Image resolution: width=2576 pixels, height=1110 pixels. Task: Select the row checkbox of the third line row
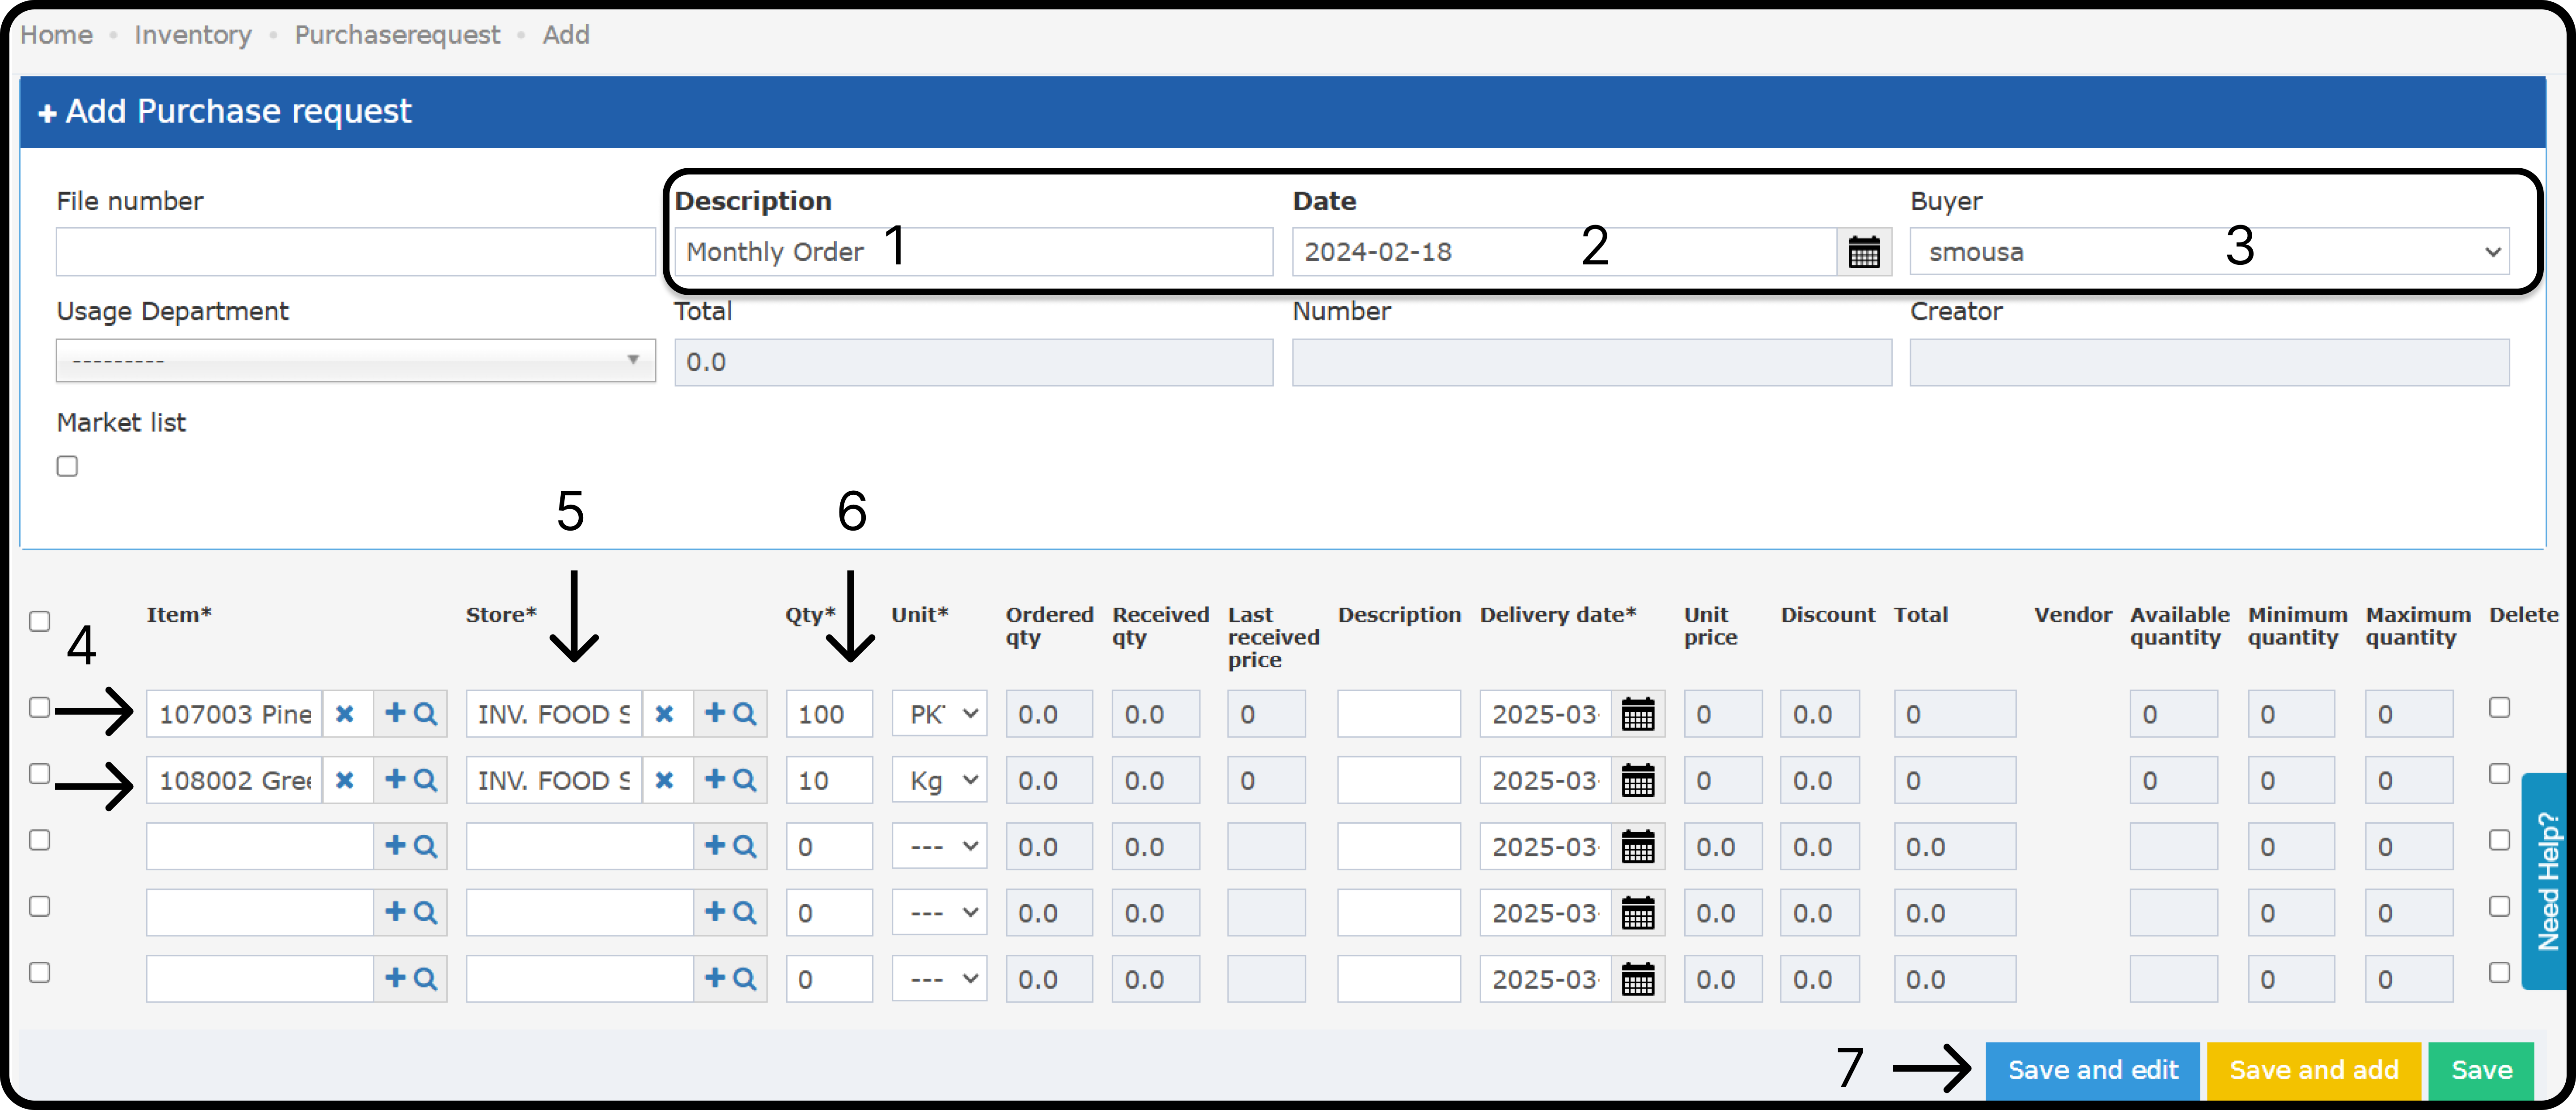(x=40, y=840)
